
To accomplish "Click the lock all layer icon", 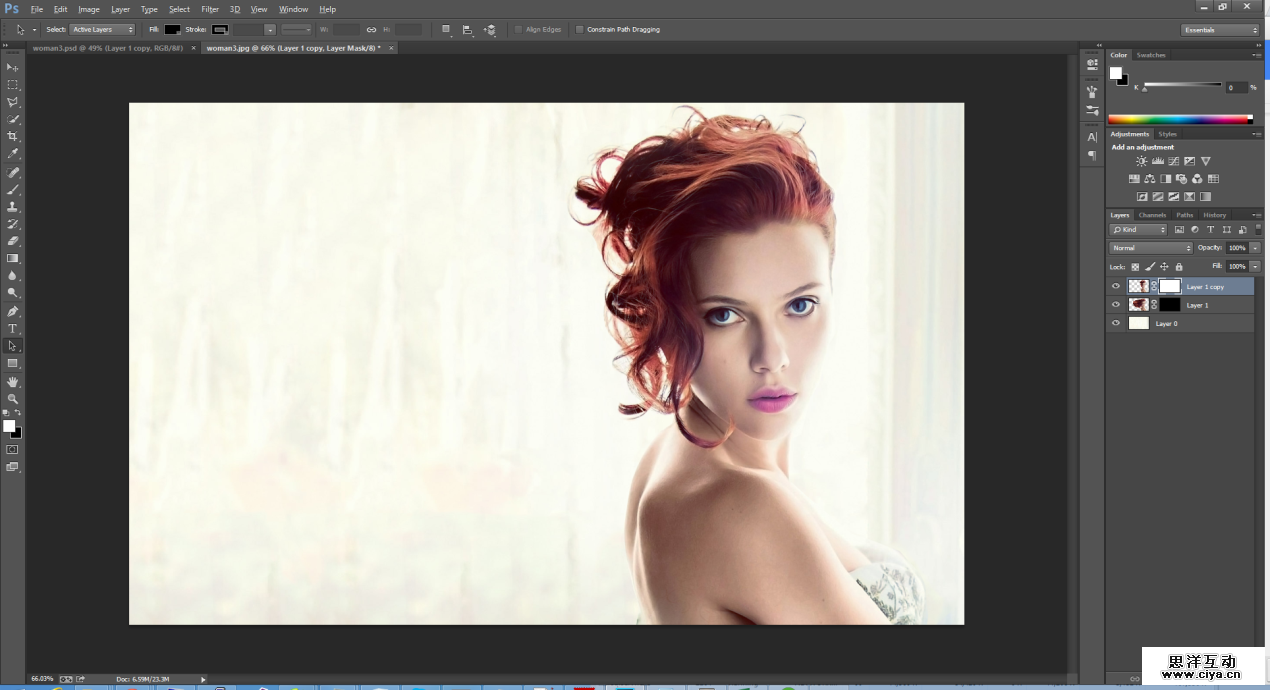I will point(1179,267).
